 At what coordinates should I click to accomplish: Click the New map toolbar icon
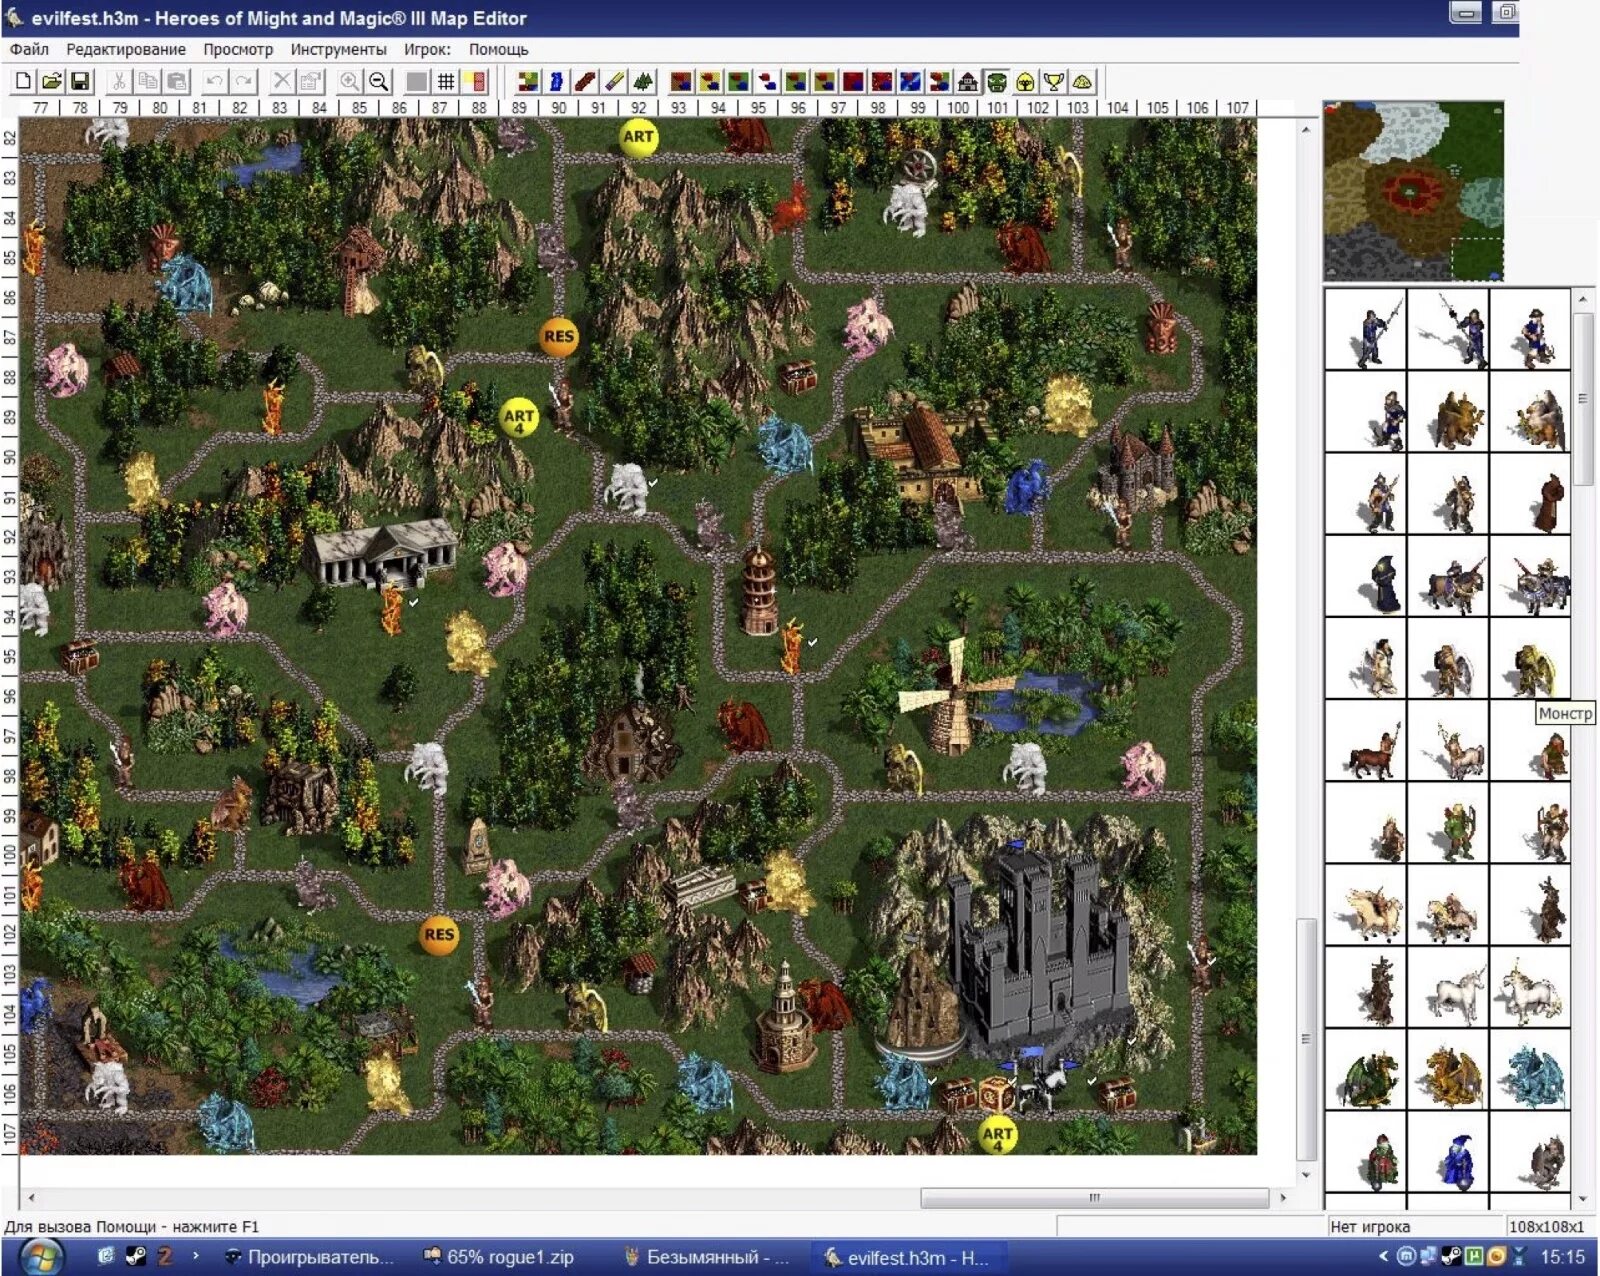23,82
